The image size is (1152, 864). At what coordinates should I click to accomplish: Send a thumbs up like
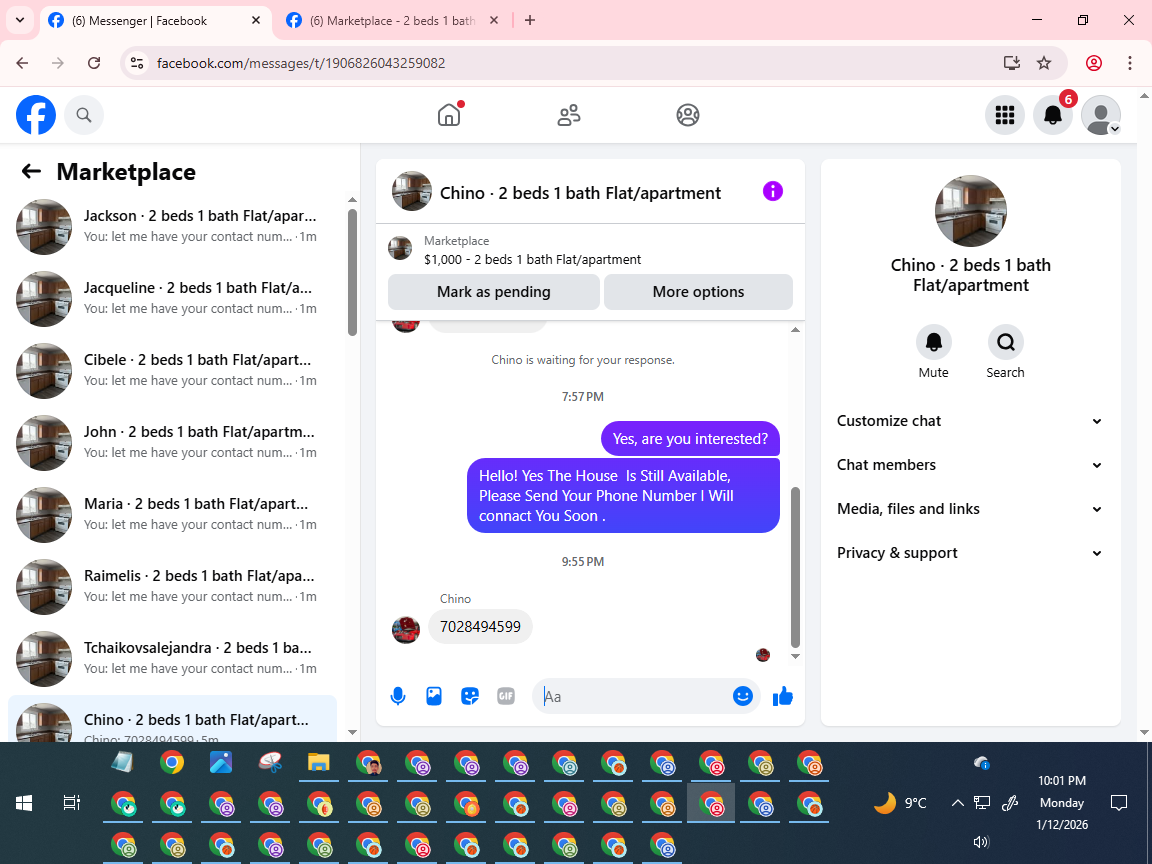(x=783, y=696)
